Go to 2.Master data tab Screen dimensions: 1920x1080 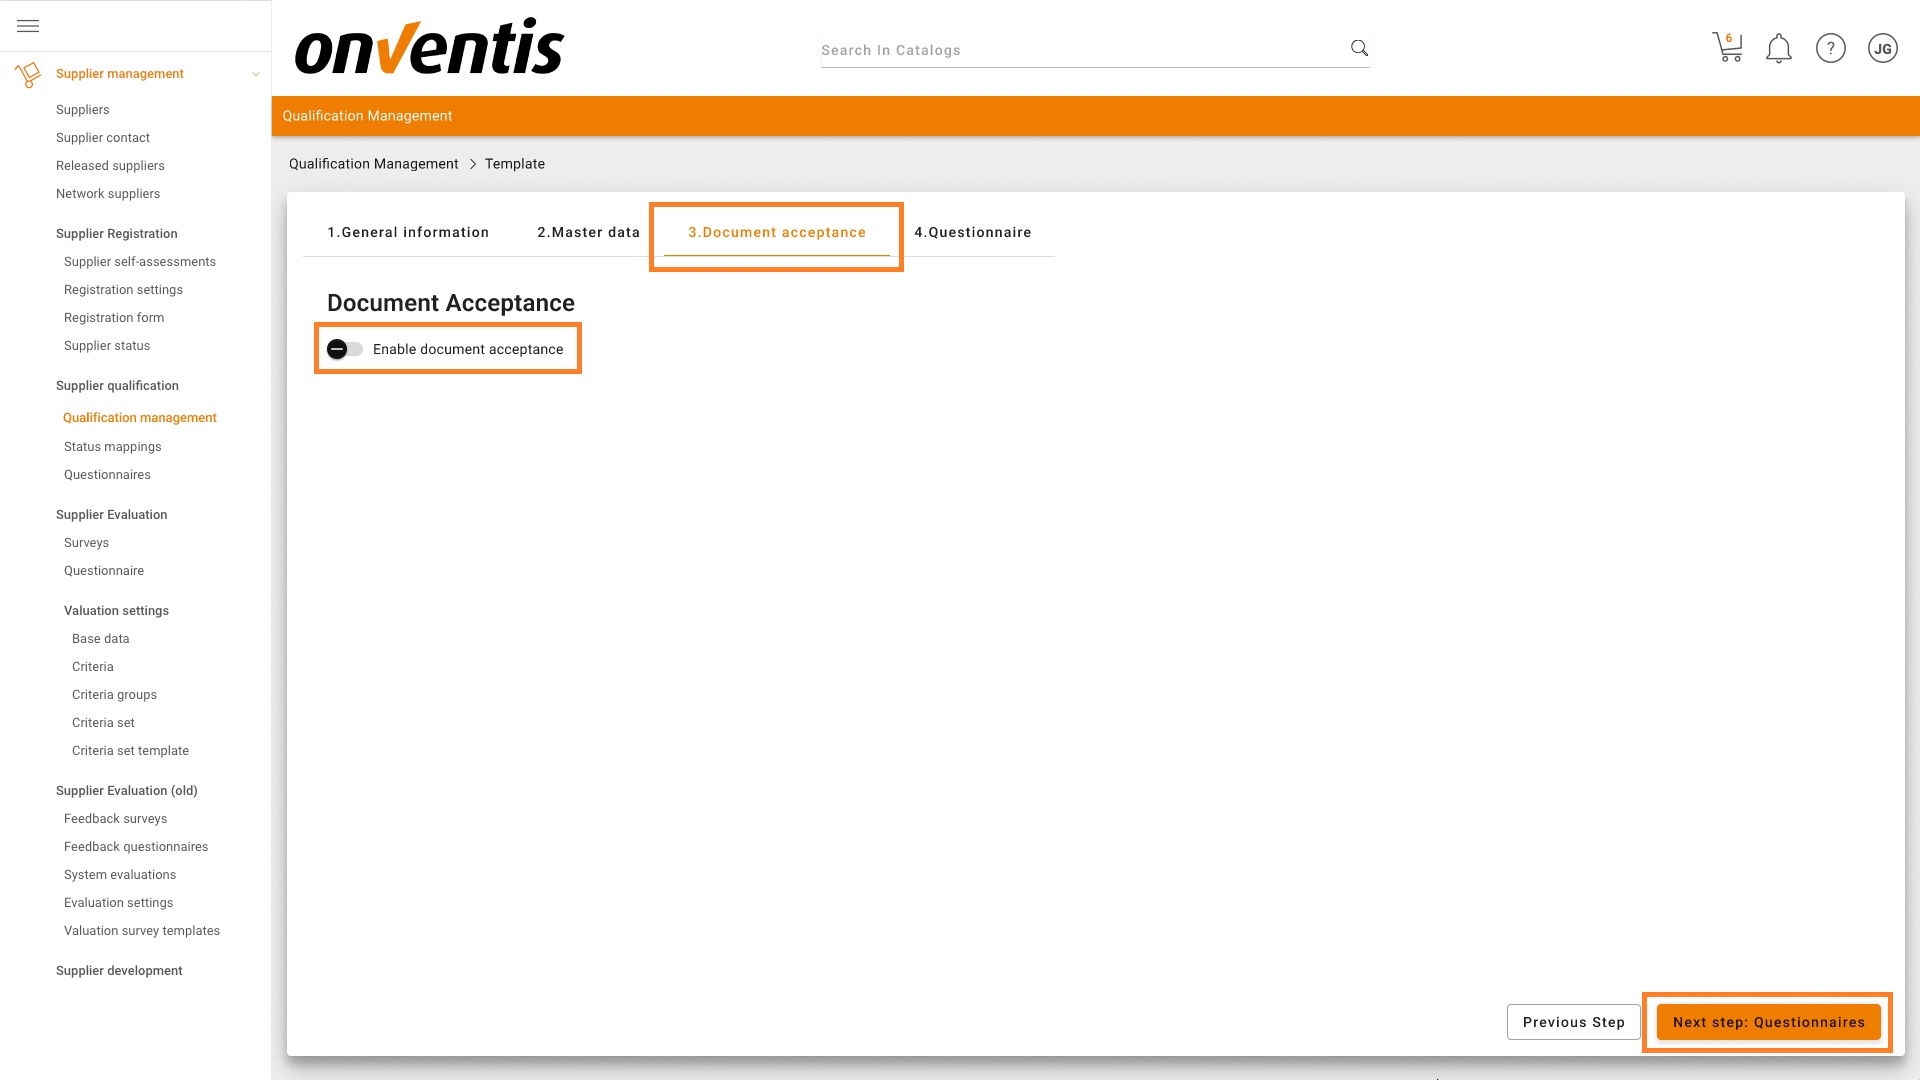(588, 232)
